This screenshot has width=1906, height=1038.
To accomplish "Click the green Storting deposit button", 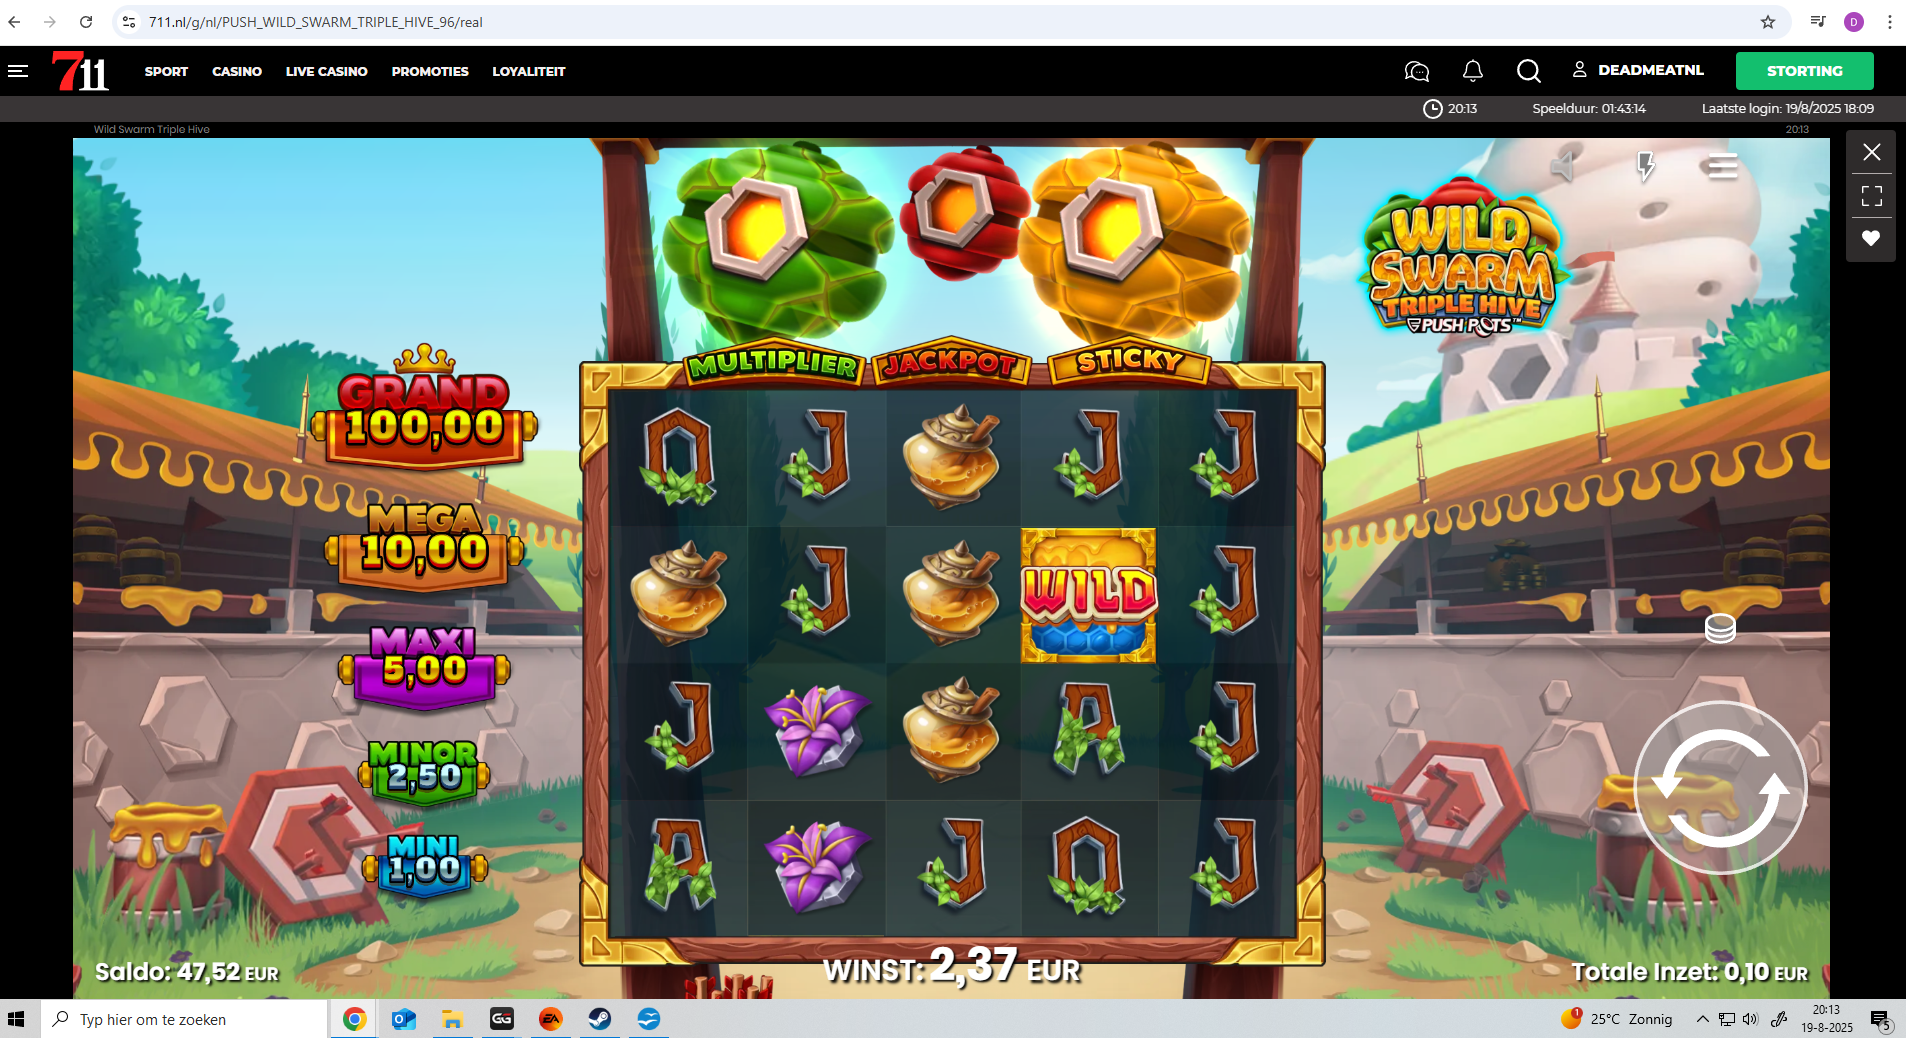I will 1804,71.
